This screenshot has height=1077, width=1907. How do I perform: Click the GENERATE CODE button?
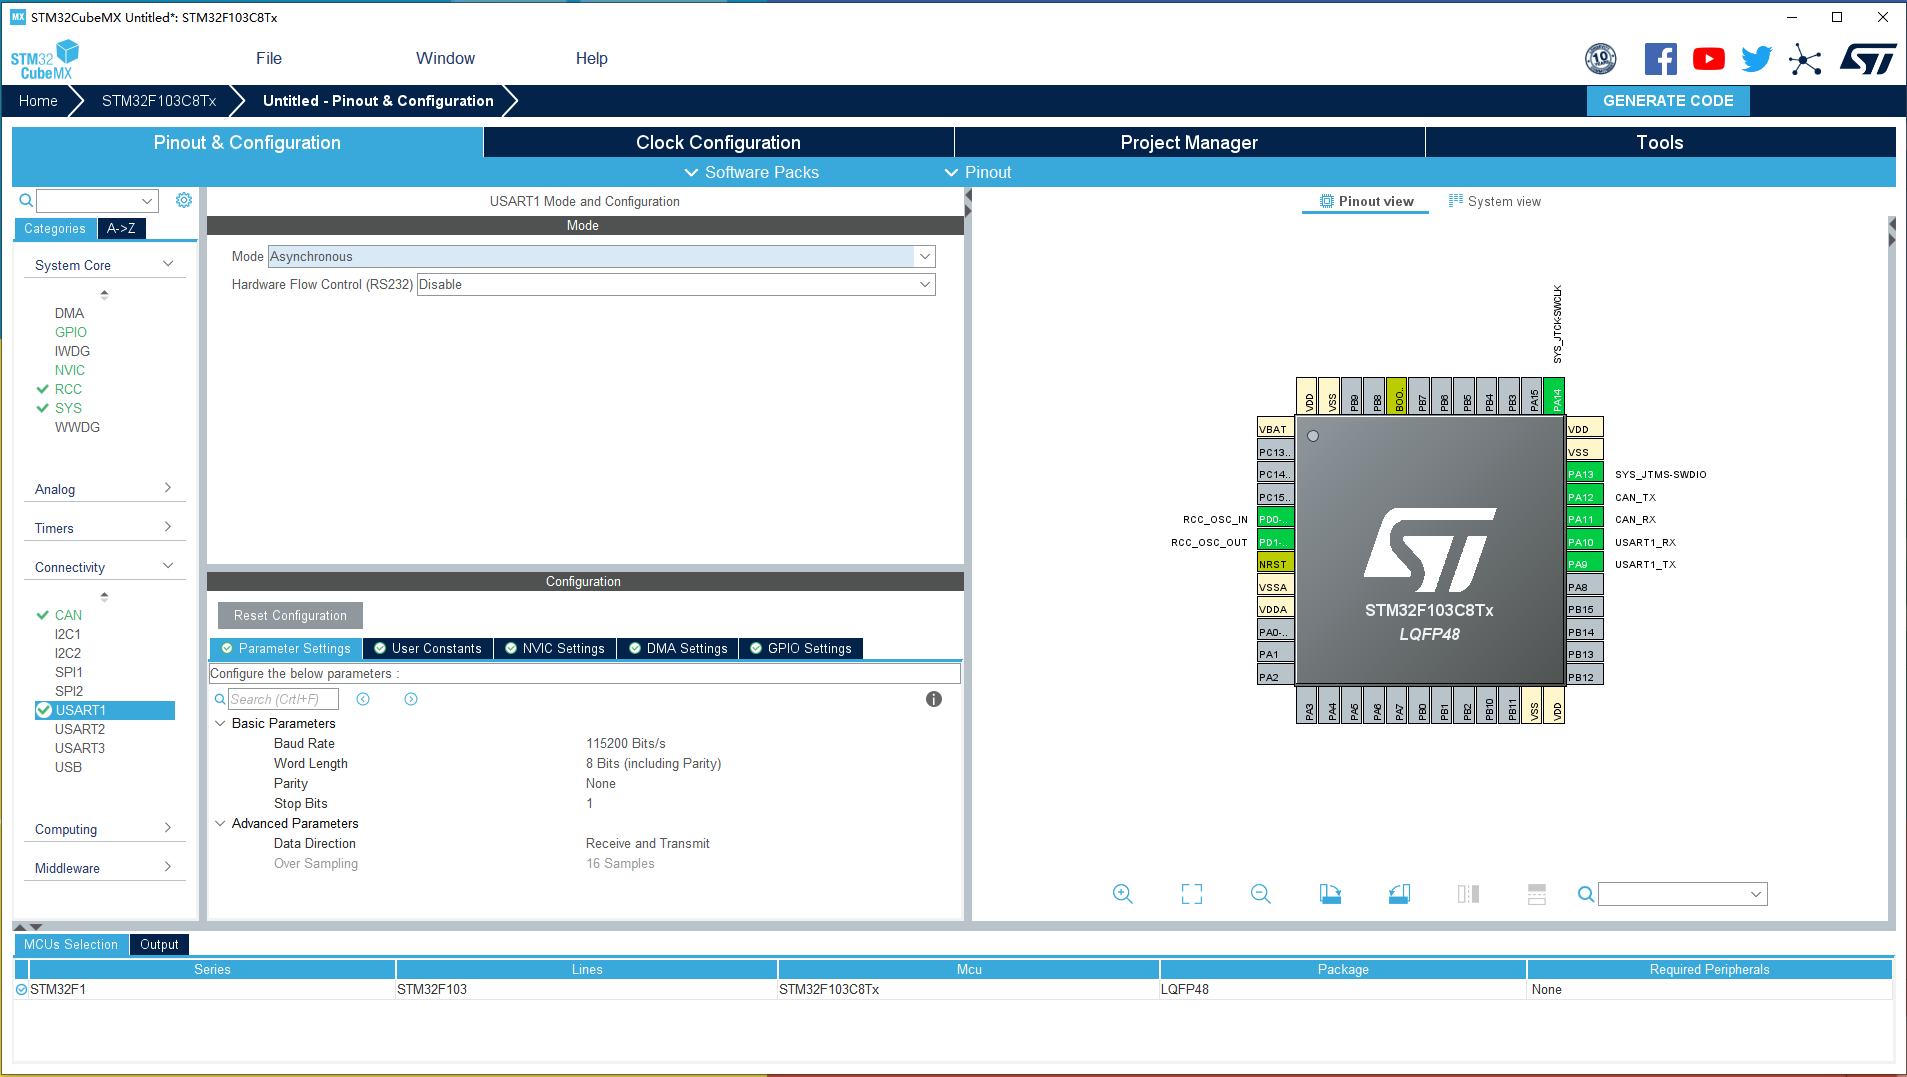click(x=1667, y=100)
